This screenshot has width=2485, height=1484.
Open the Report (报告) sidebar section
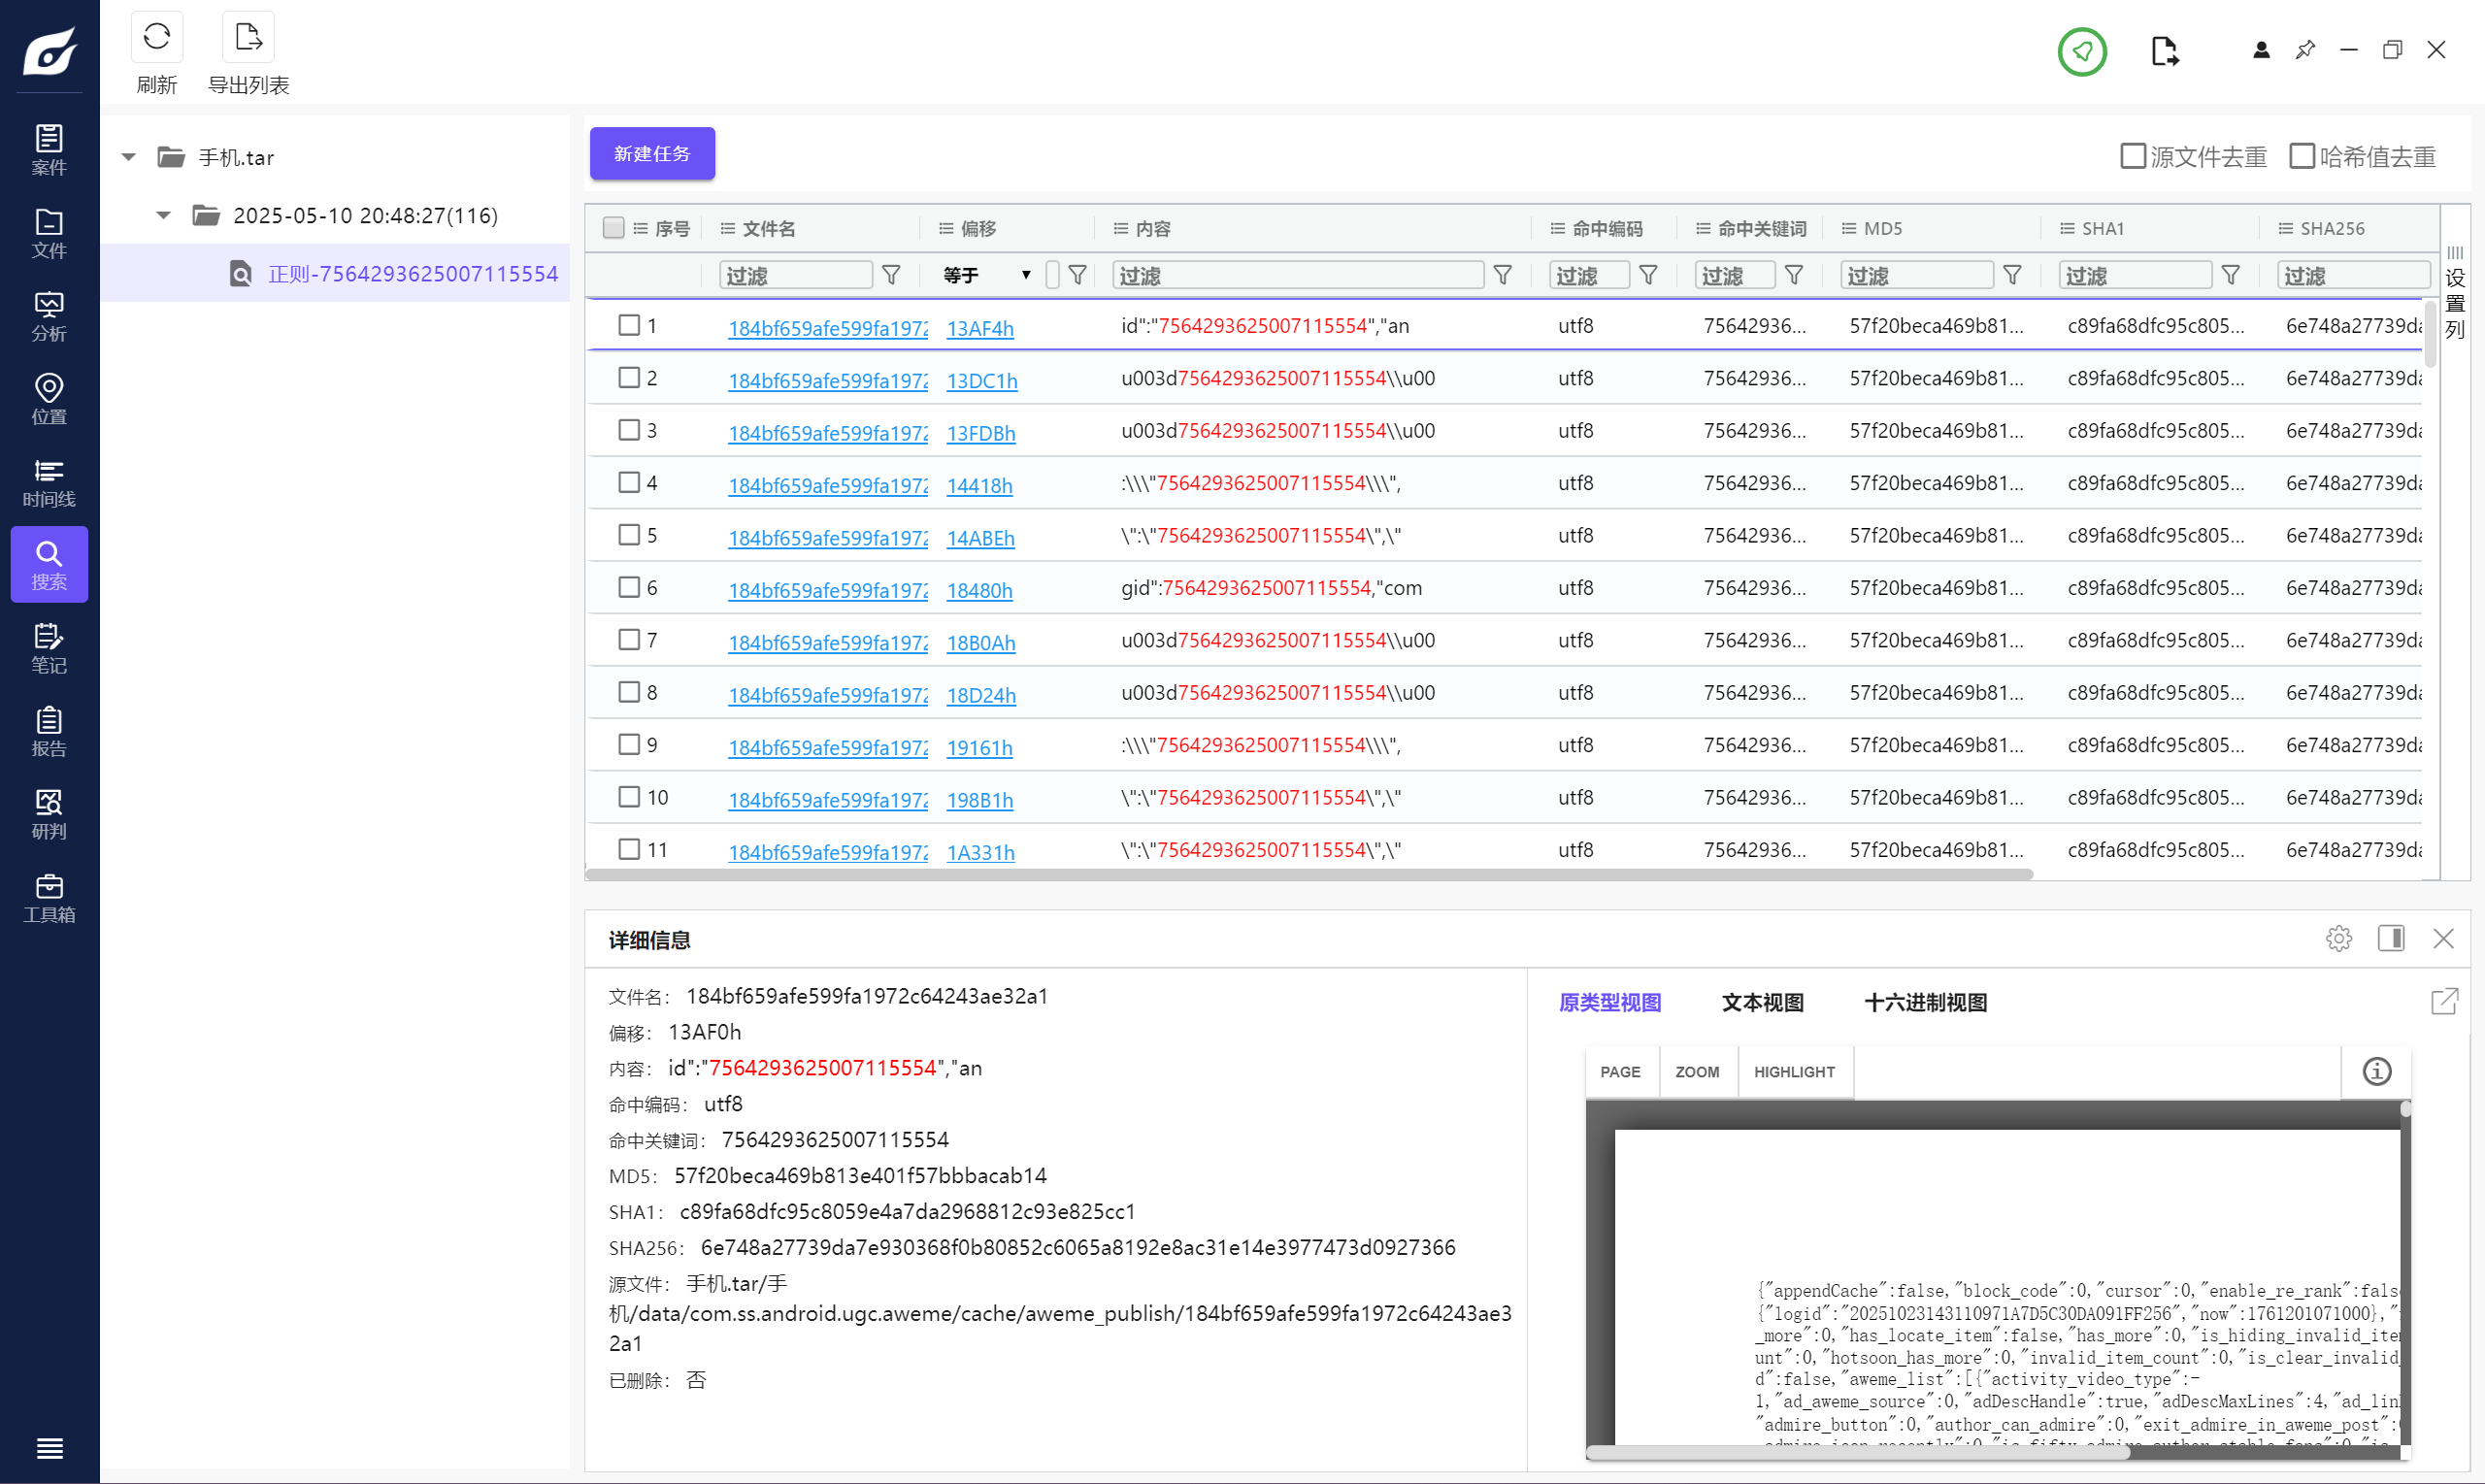point(48,731)
